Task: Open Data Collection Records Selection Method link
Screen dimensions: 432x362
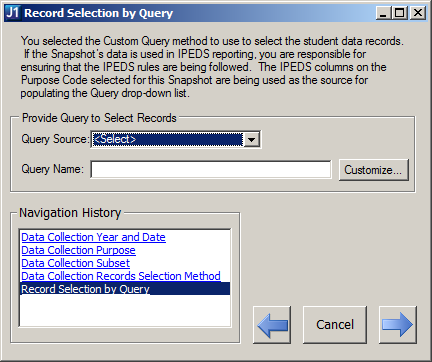Action: pos(121,276)
